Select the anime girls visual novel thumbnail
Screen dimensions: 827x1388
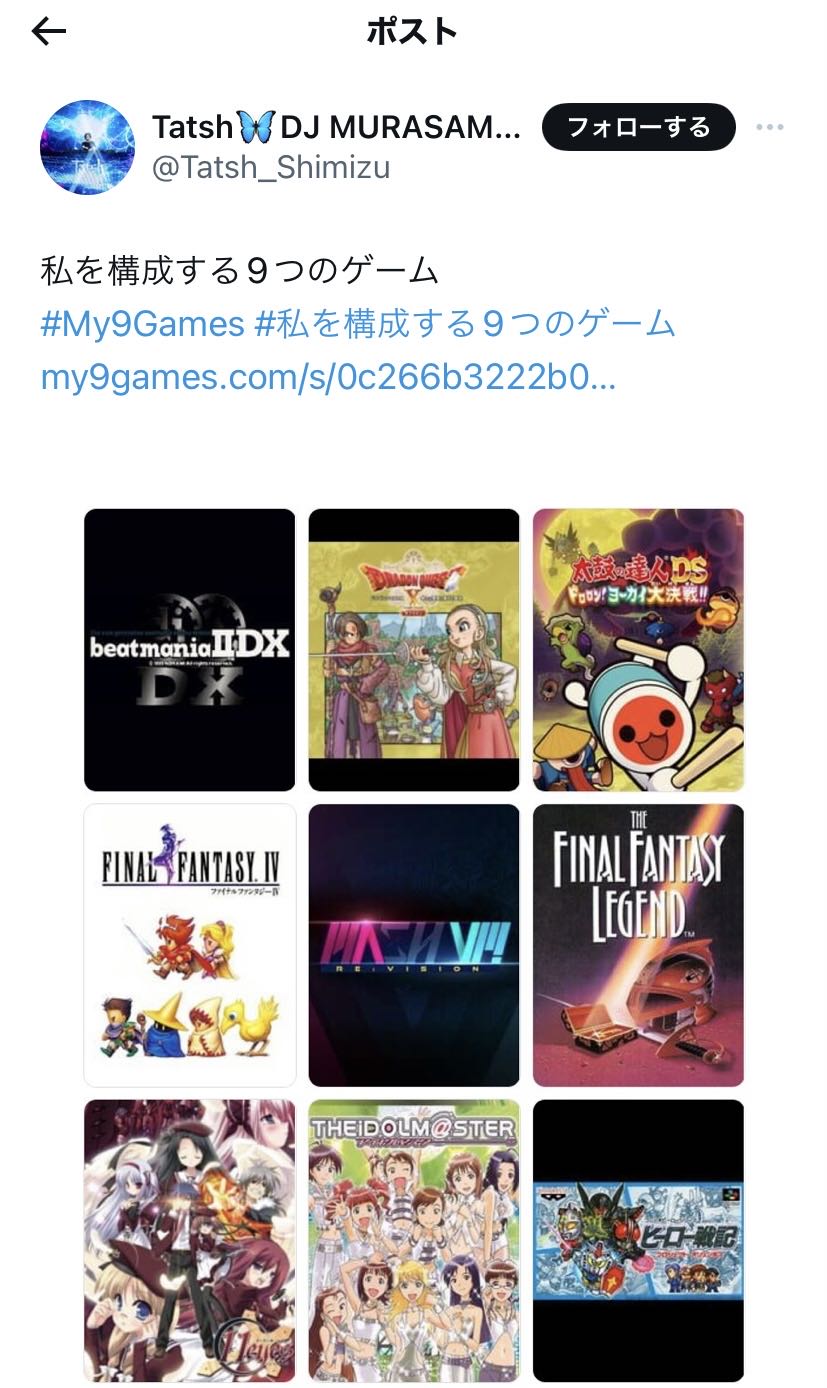(190, 1241)
